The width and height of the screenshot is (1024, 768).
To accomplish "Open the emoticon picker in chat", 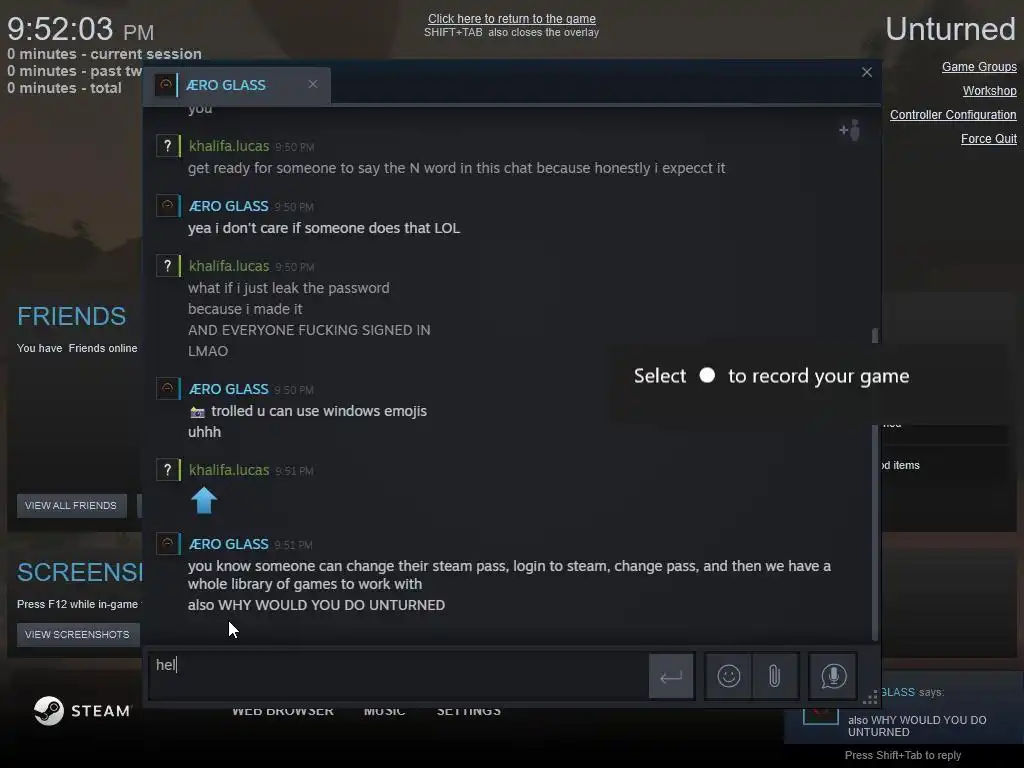I will tap(728, 676).
